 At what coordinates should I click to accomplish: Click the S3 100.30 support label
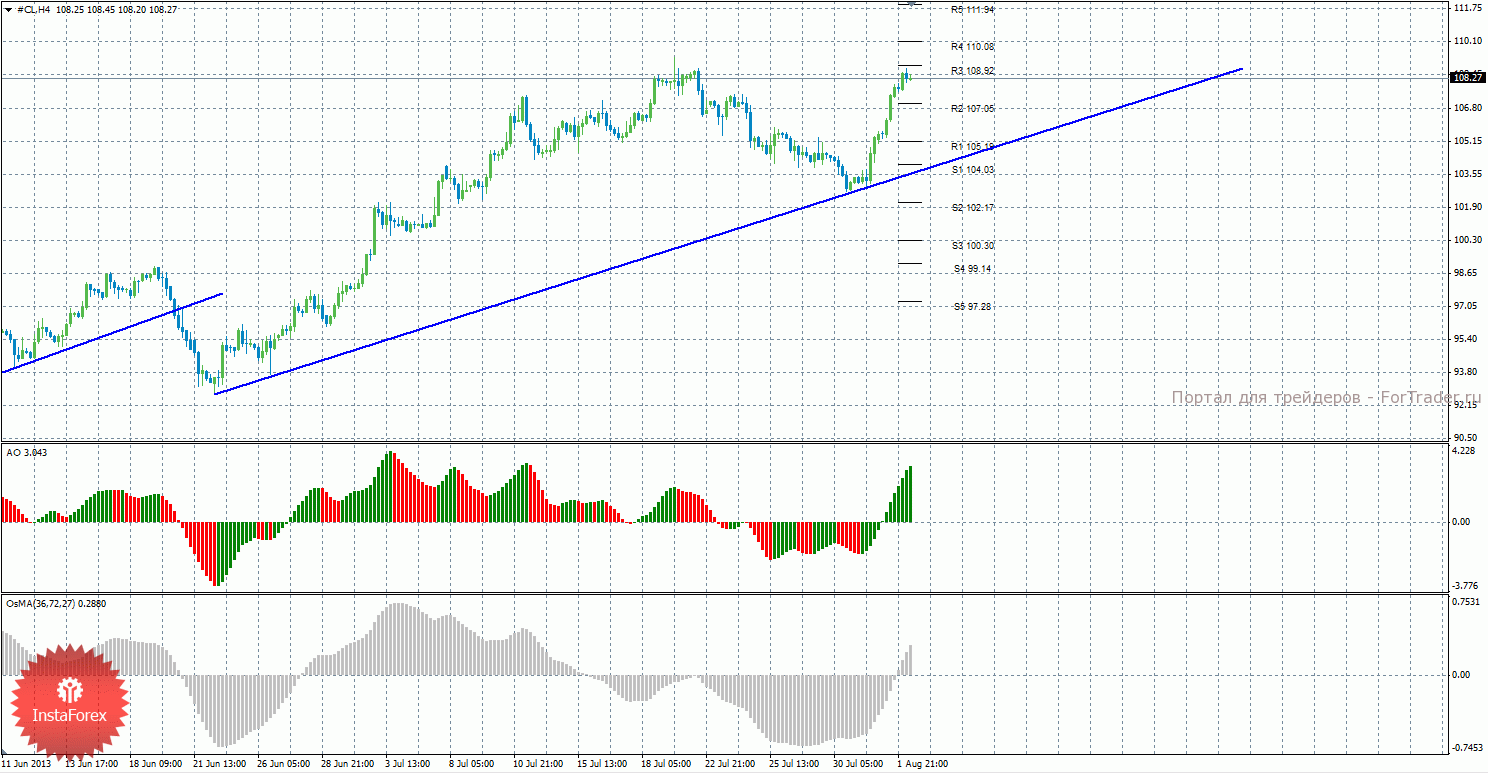click(x=972, y=245)
